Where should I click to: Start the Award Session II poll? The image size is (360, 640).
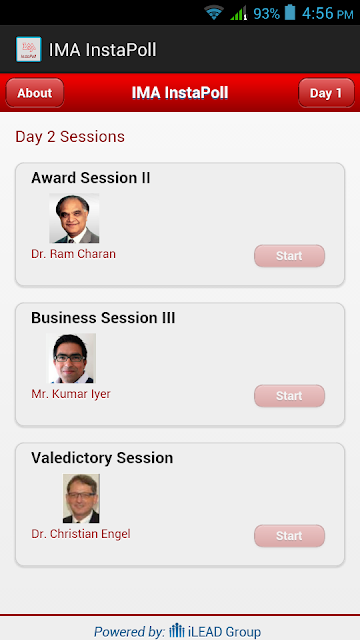289,256
